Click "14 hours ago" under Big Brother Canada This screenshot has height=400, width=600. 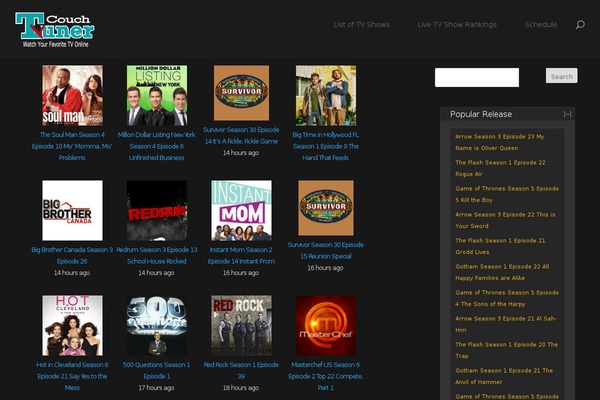[72, 273]
